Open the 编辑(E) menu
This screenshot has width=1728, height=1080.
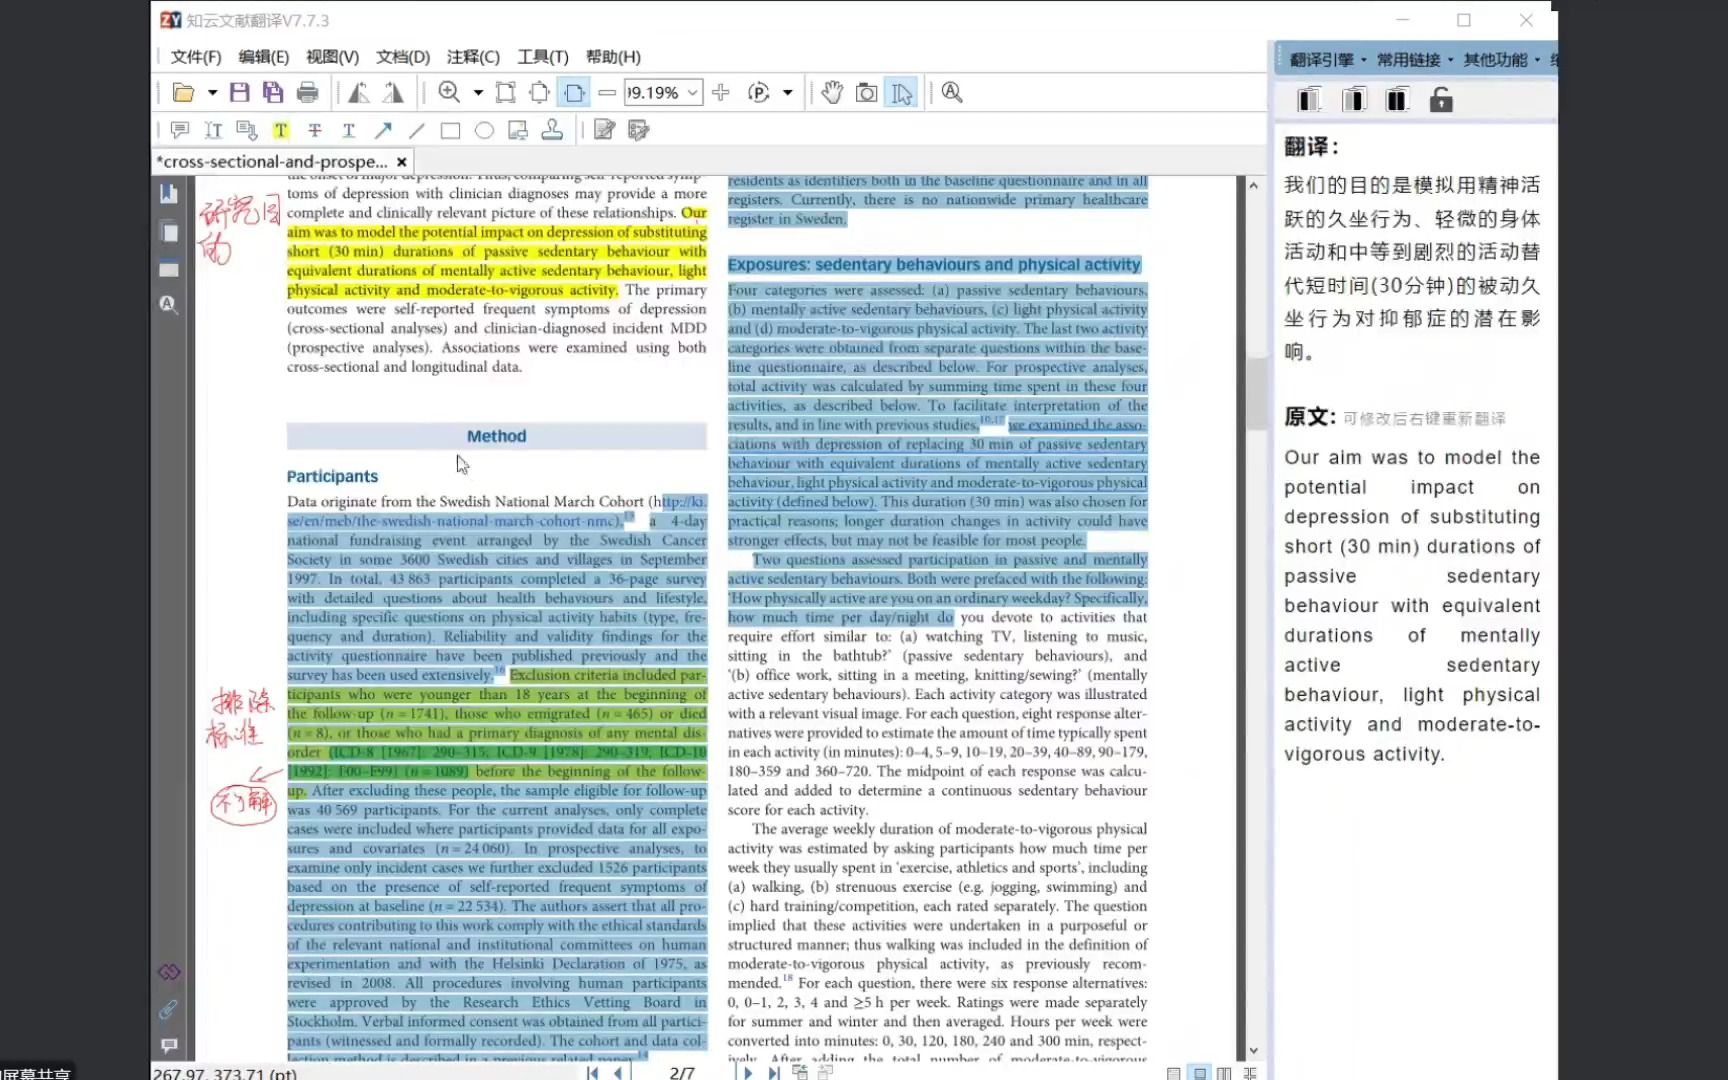(264, 57)
